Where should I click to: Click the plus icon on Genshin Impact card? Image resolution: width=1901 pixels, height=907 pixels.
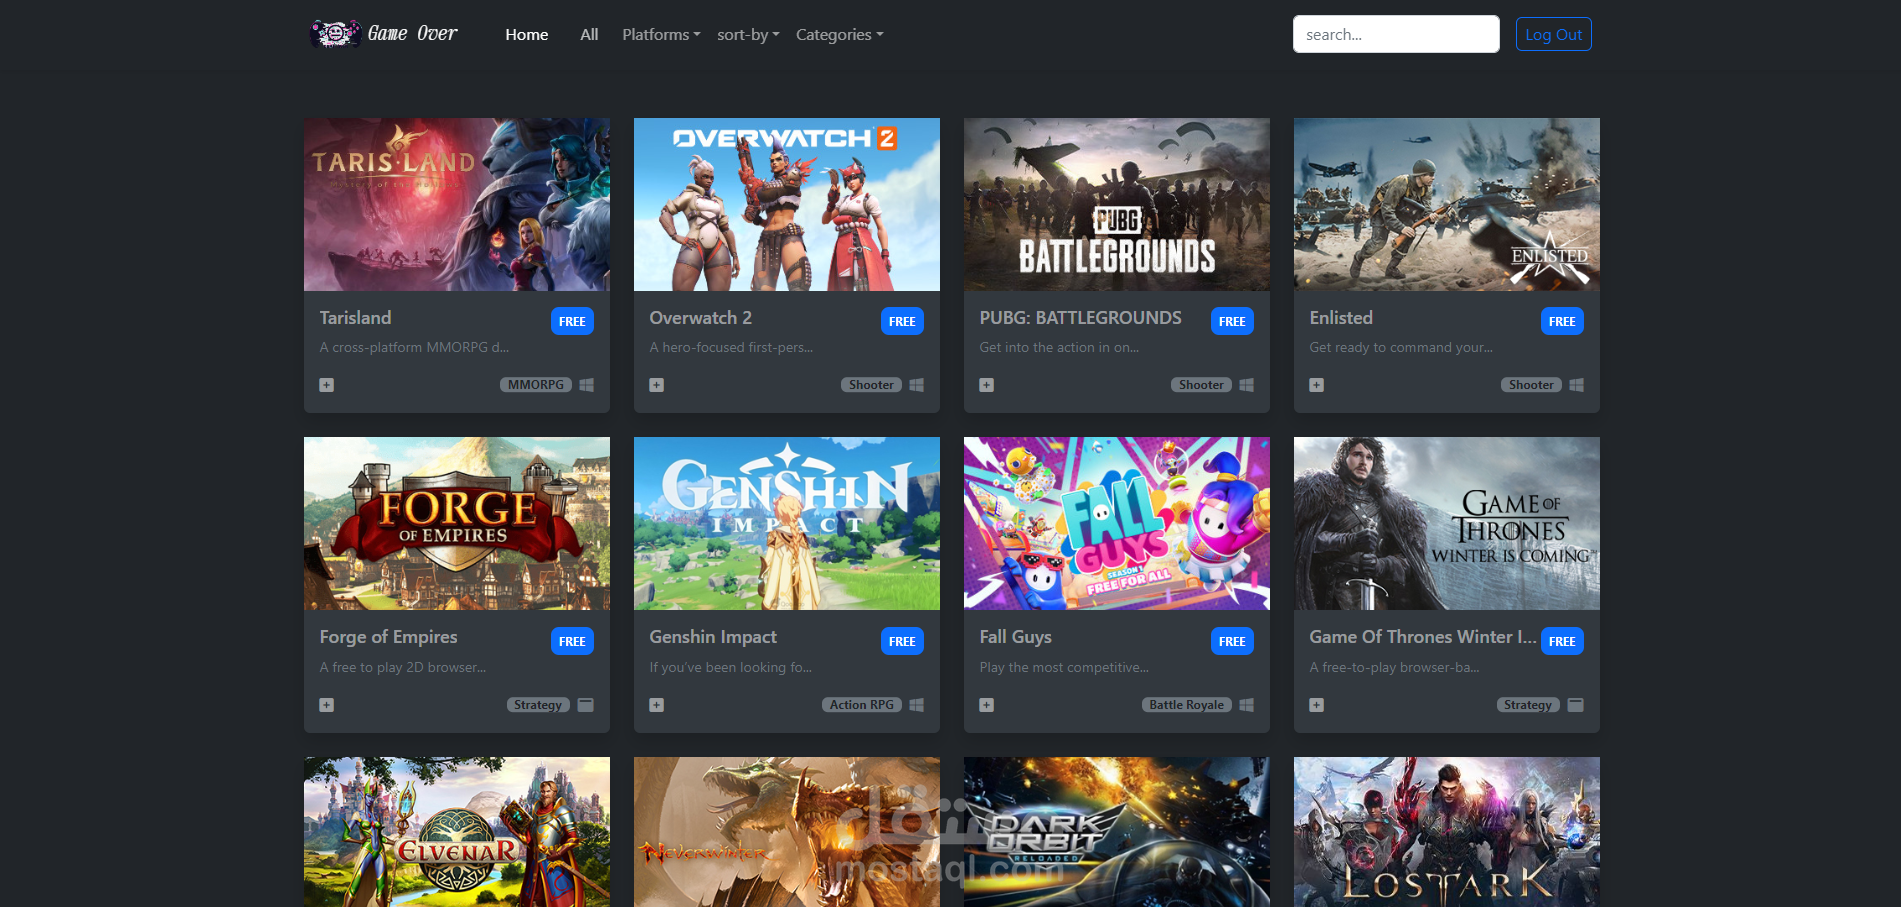pyautogui.click(x=657, y=705)
